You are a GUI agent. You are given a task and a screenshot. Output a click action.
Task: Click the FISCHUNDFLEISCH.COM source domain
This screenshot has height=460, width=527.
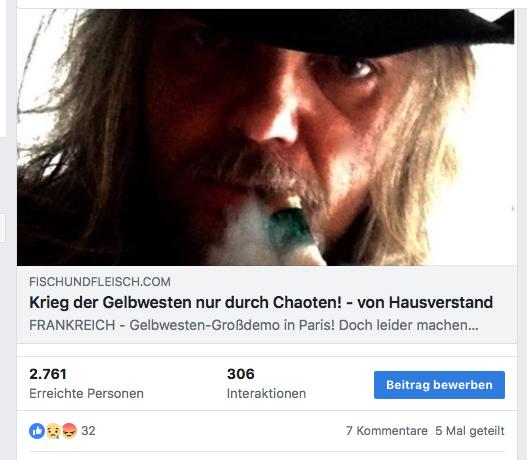tap(100, 282)
